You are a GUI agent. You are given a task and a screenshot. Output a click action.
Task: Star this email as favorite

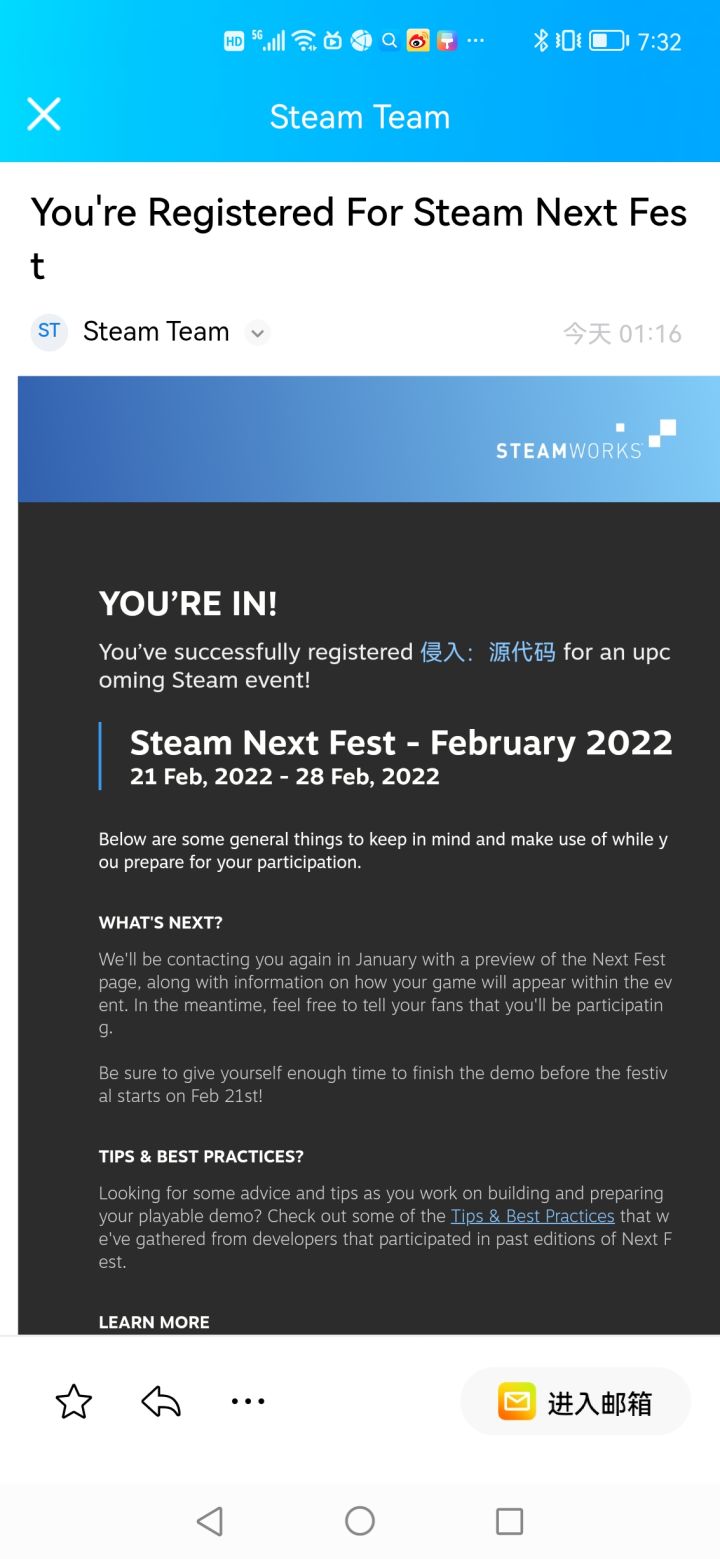click(73, 1402)
